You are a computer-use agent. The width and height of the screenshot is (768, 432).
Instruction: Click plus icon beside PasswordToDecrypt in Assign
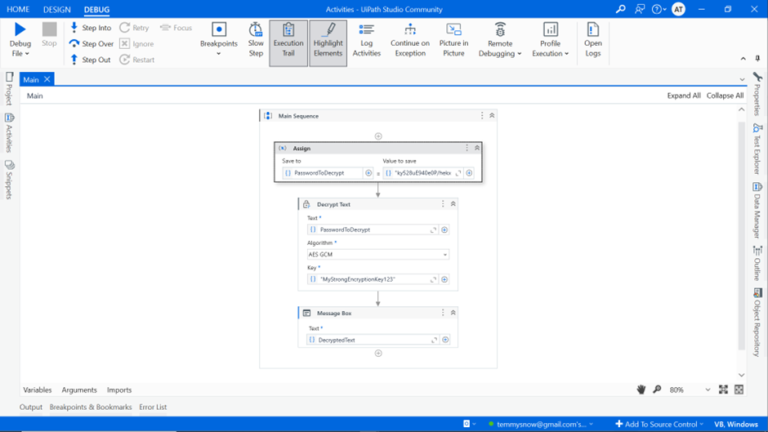point(369,173)
